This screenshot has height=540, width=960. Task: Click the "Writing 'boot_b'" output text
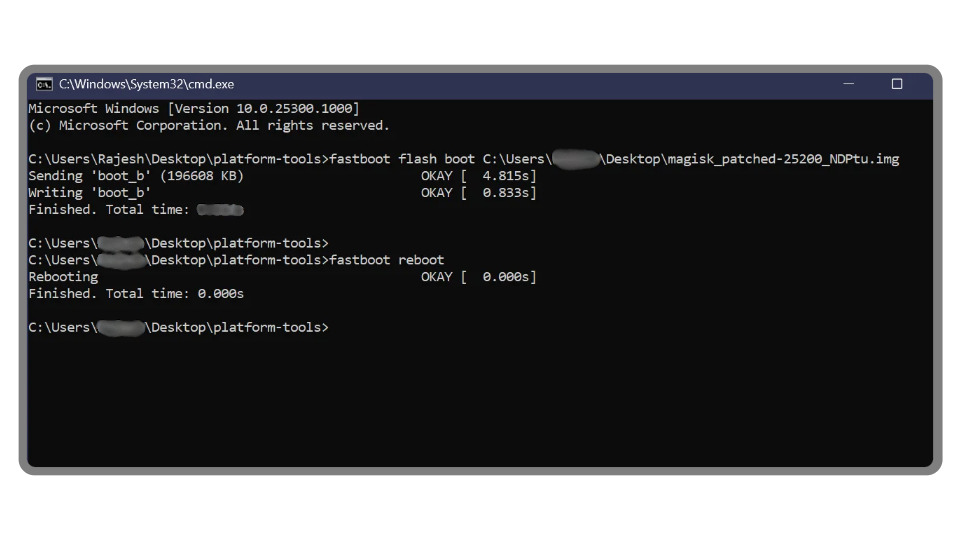(x=90, y=193)
